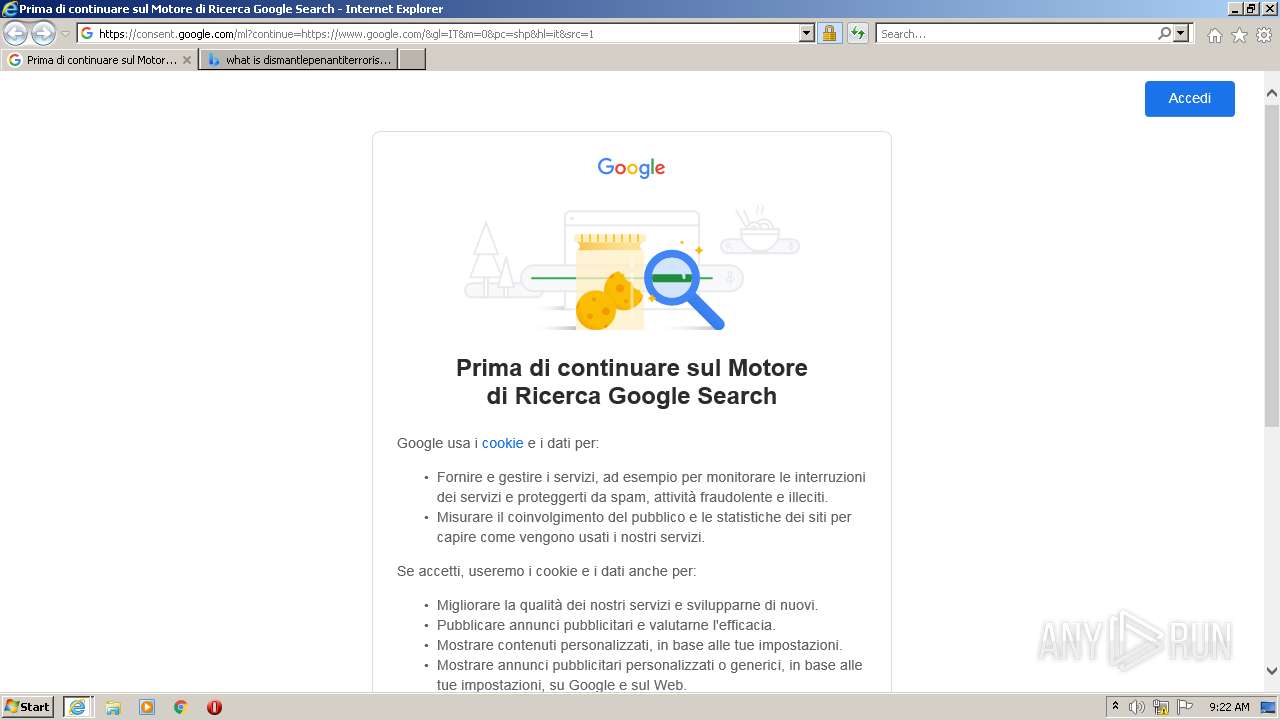Click the red Opera taskbar icon
This screenshot has width=1280, height=720.
(x=214, y=707)
